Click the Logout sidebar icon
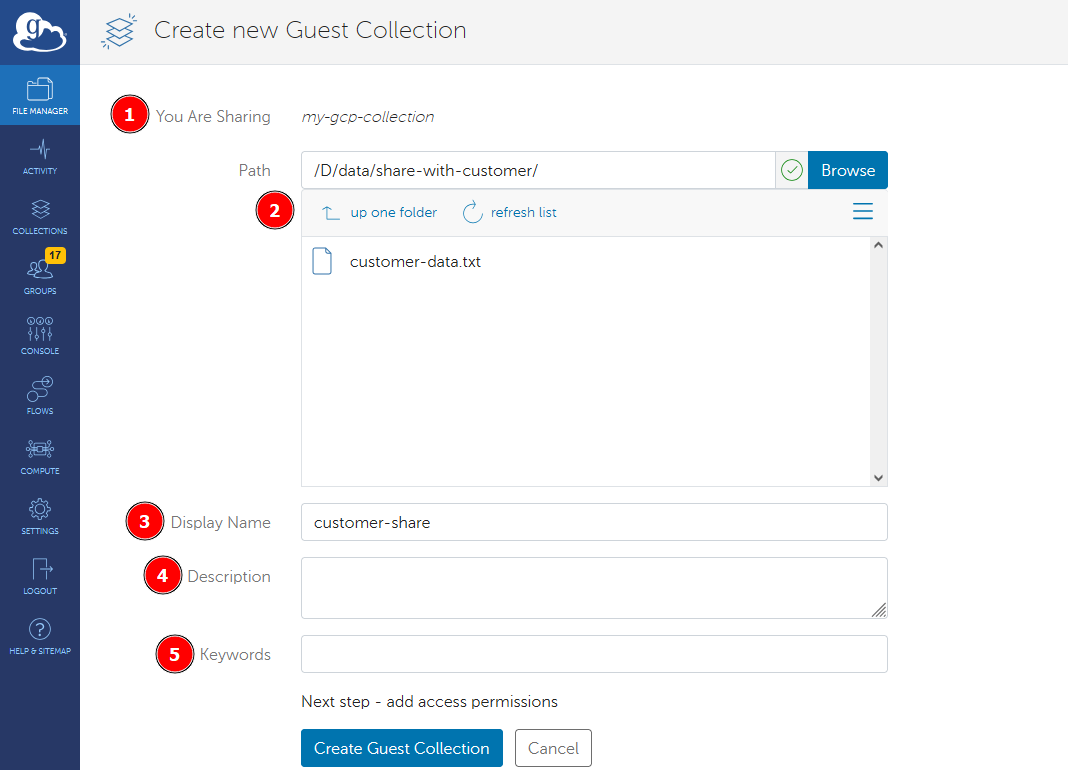Viewport: 1068px width, 770px height. point(40,575)
